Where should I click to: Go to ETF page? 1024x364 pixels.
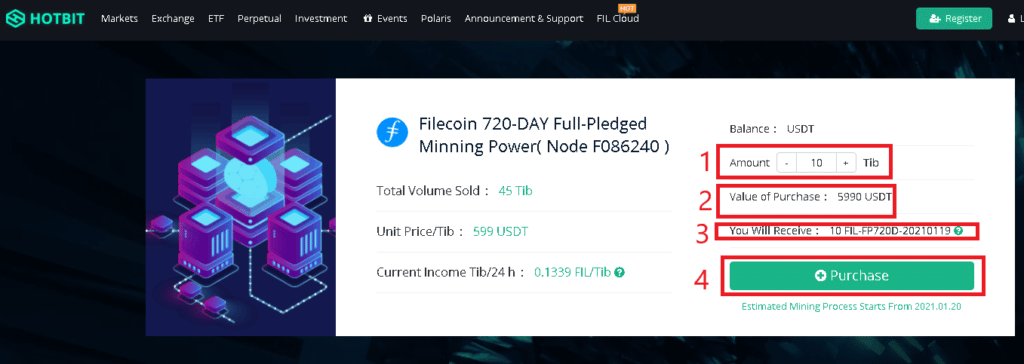[216, 18]
